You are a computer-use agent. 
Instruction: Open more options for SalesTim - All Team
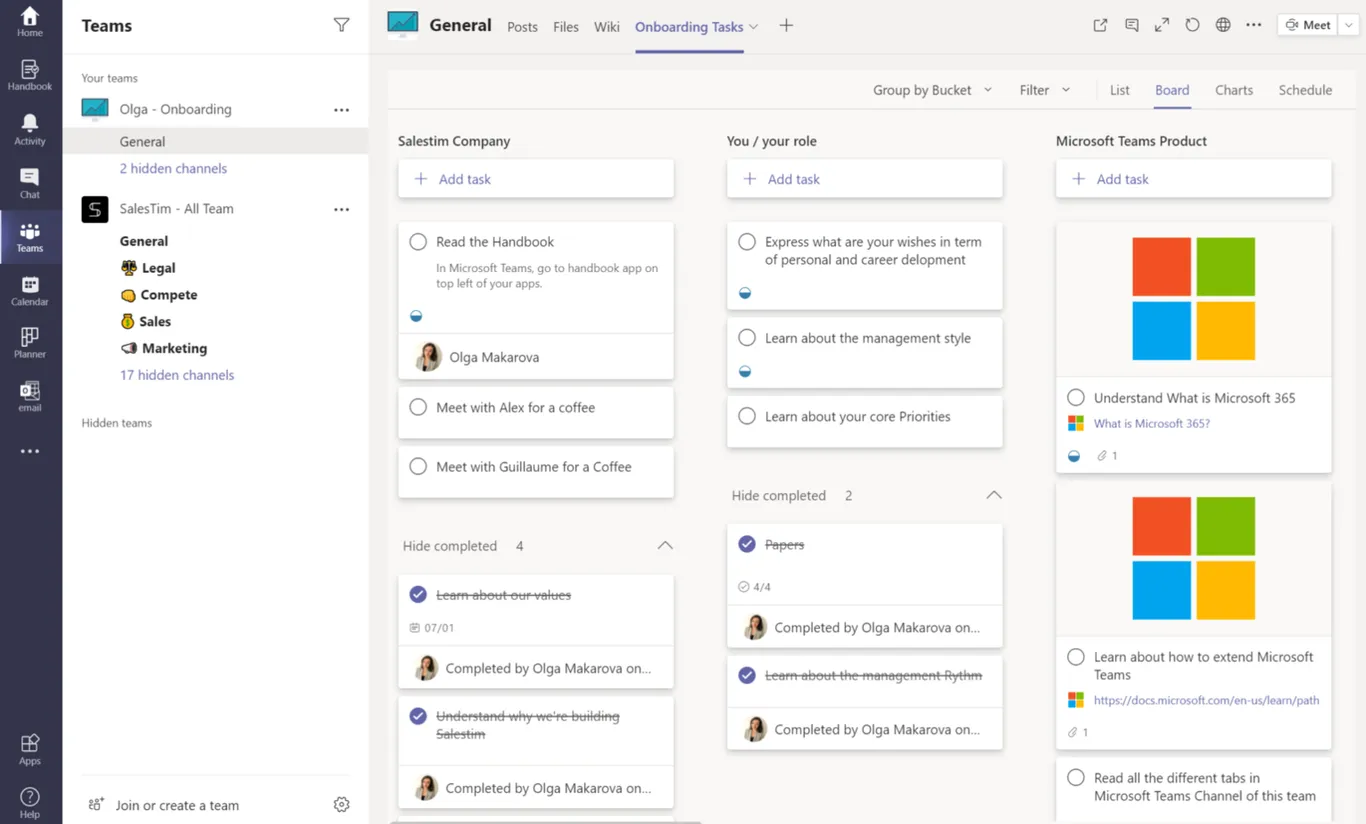342,209
